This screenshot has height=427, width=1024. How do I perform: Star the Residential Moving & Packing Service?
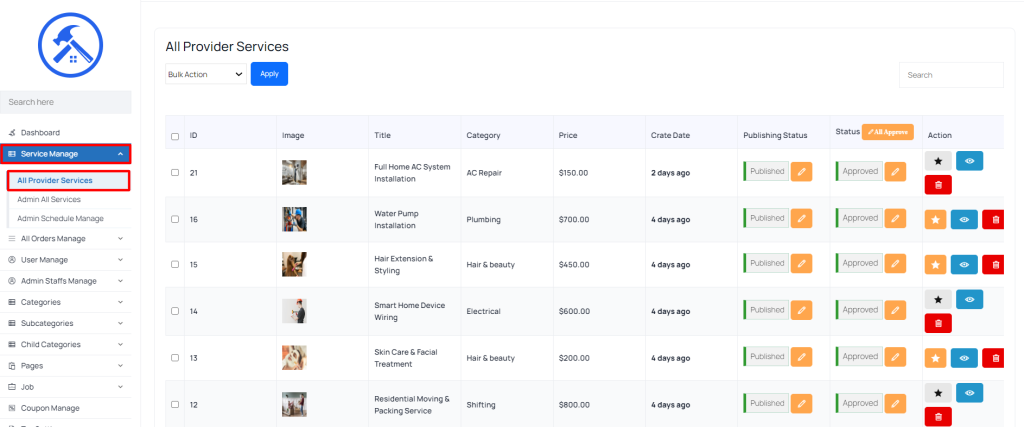click(938, 393)
